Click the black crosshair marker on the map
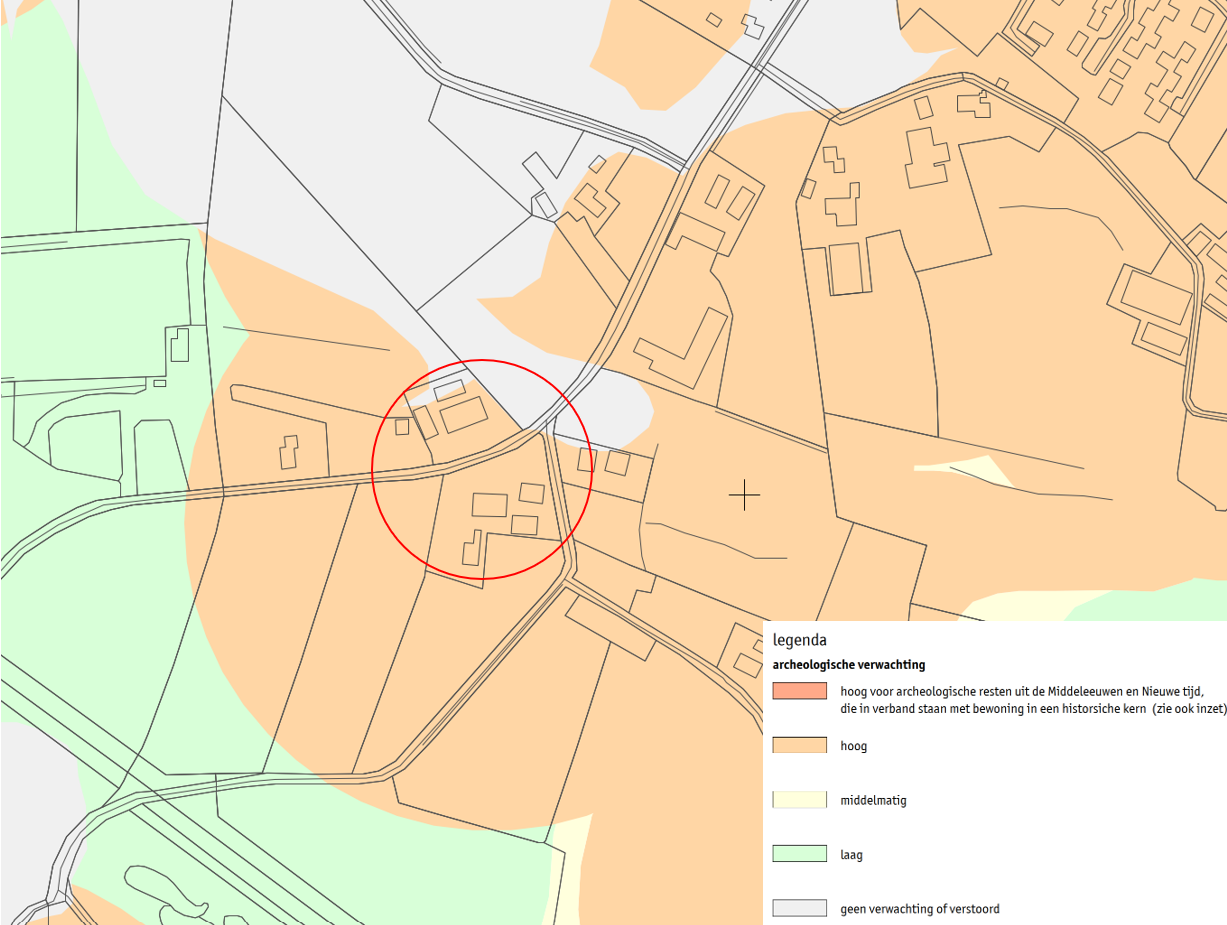 click(744, 494)
